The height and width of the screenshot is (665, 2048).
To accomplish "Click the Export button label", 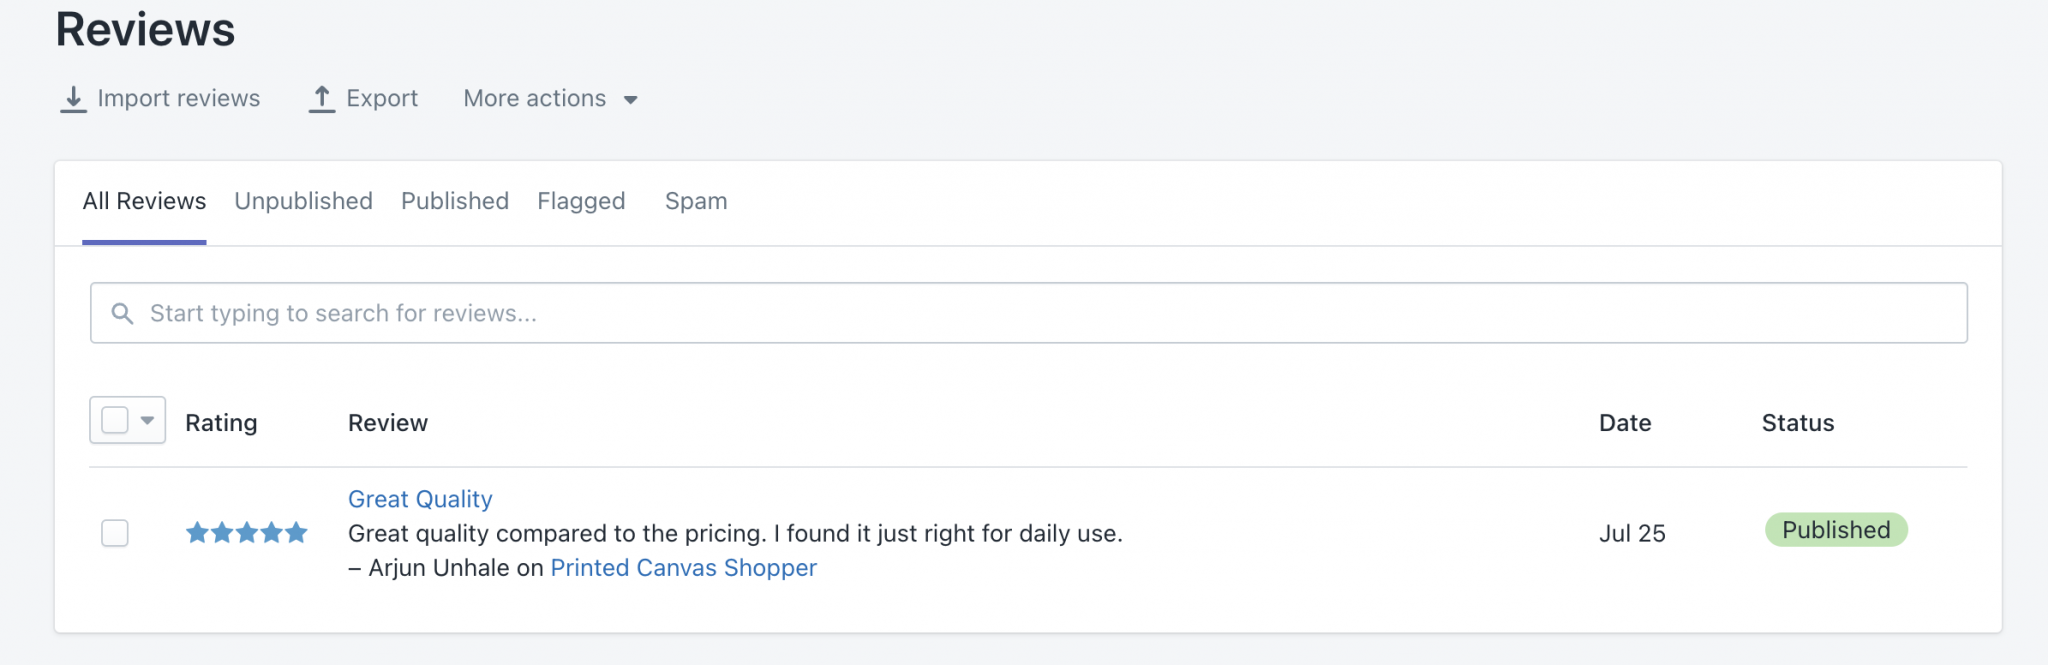I will click(x=382, y=99).
